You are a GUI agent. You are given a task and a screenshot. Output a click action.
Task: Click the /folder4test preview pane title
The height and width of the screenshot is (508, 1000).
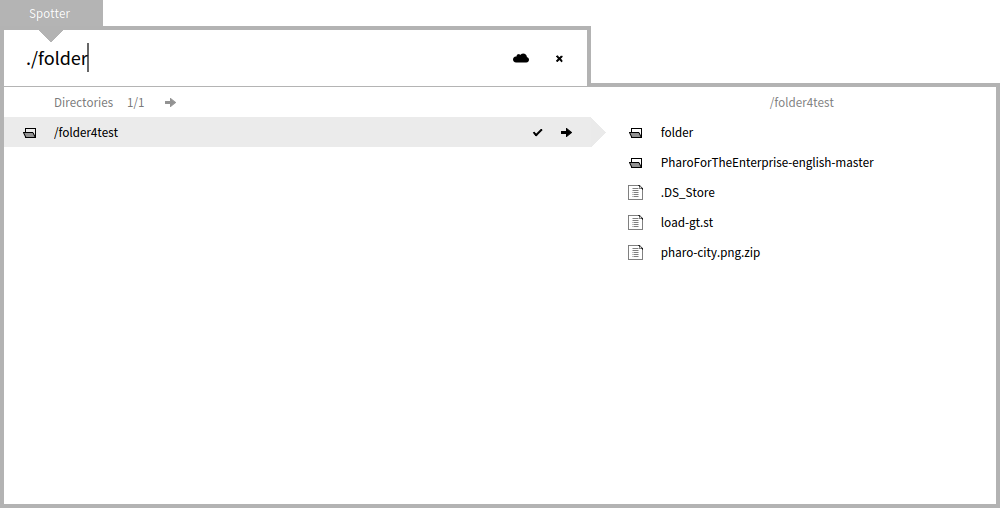click(802, 103)
